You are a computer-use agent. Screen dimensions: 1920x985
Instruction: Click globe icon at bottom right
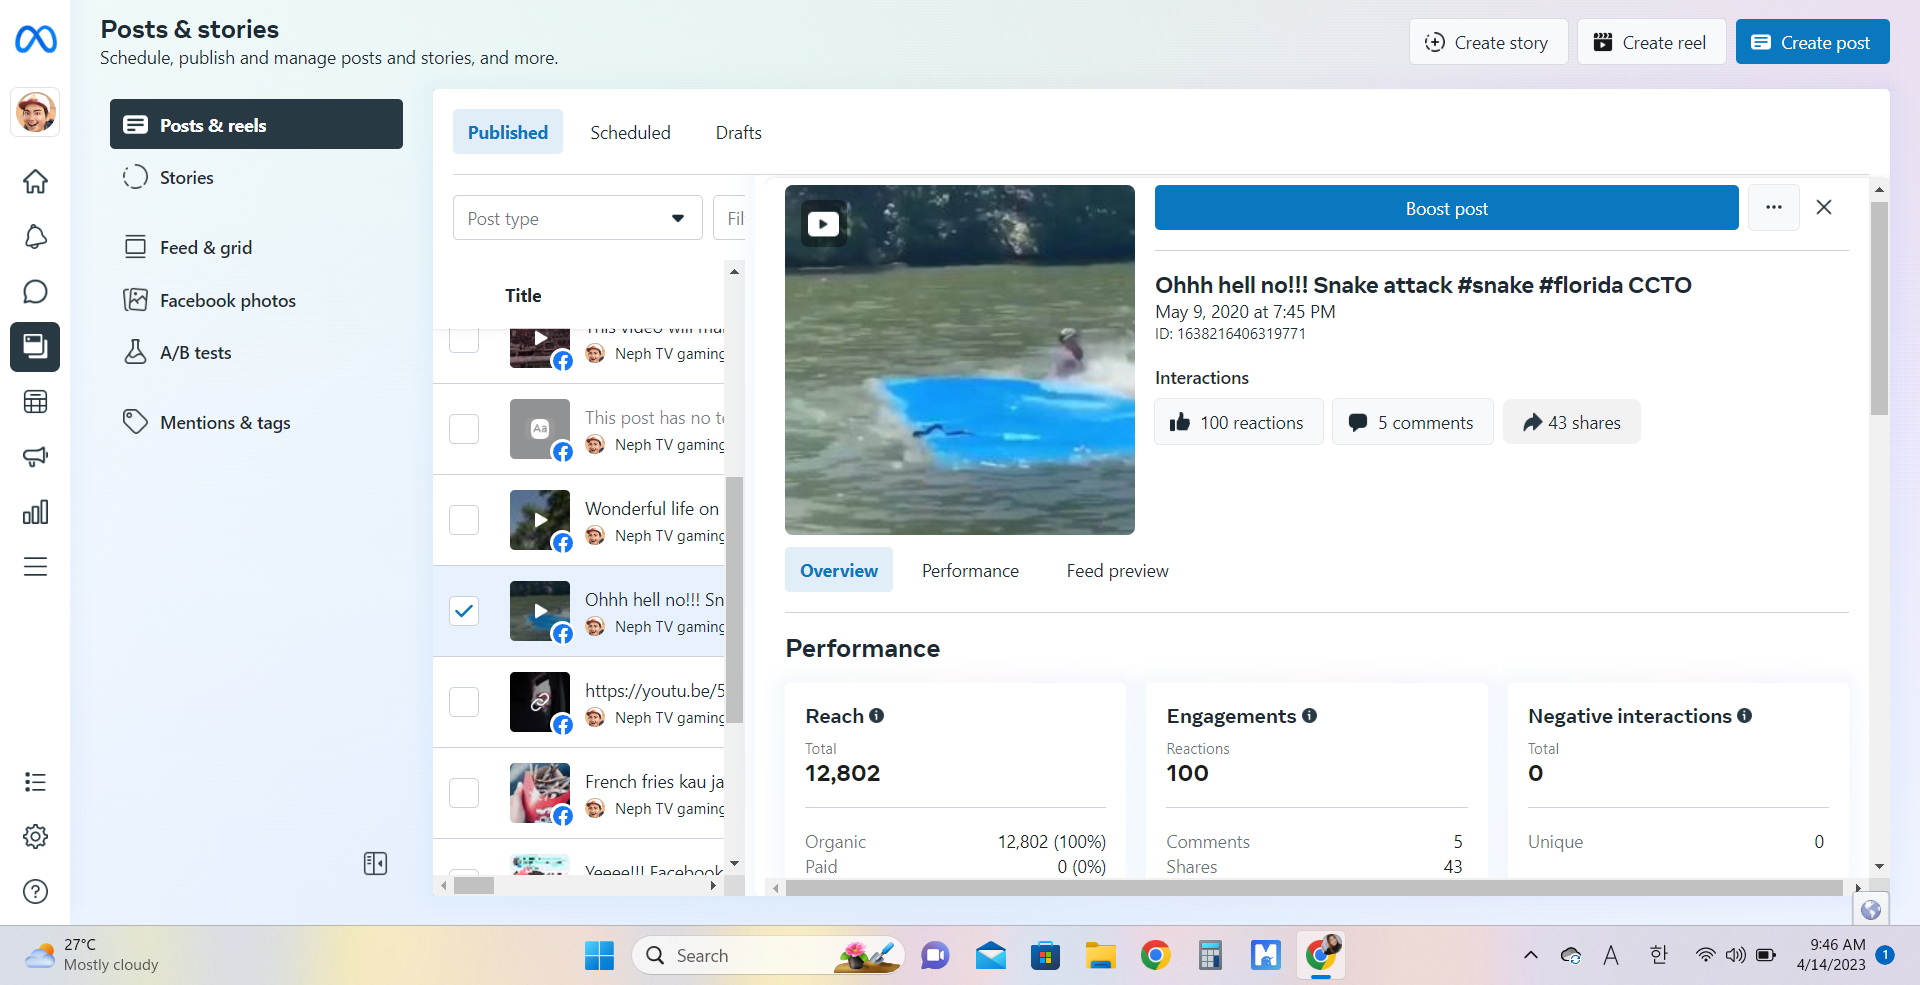click(x=1871, y=910)
